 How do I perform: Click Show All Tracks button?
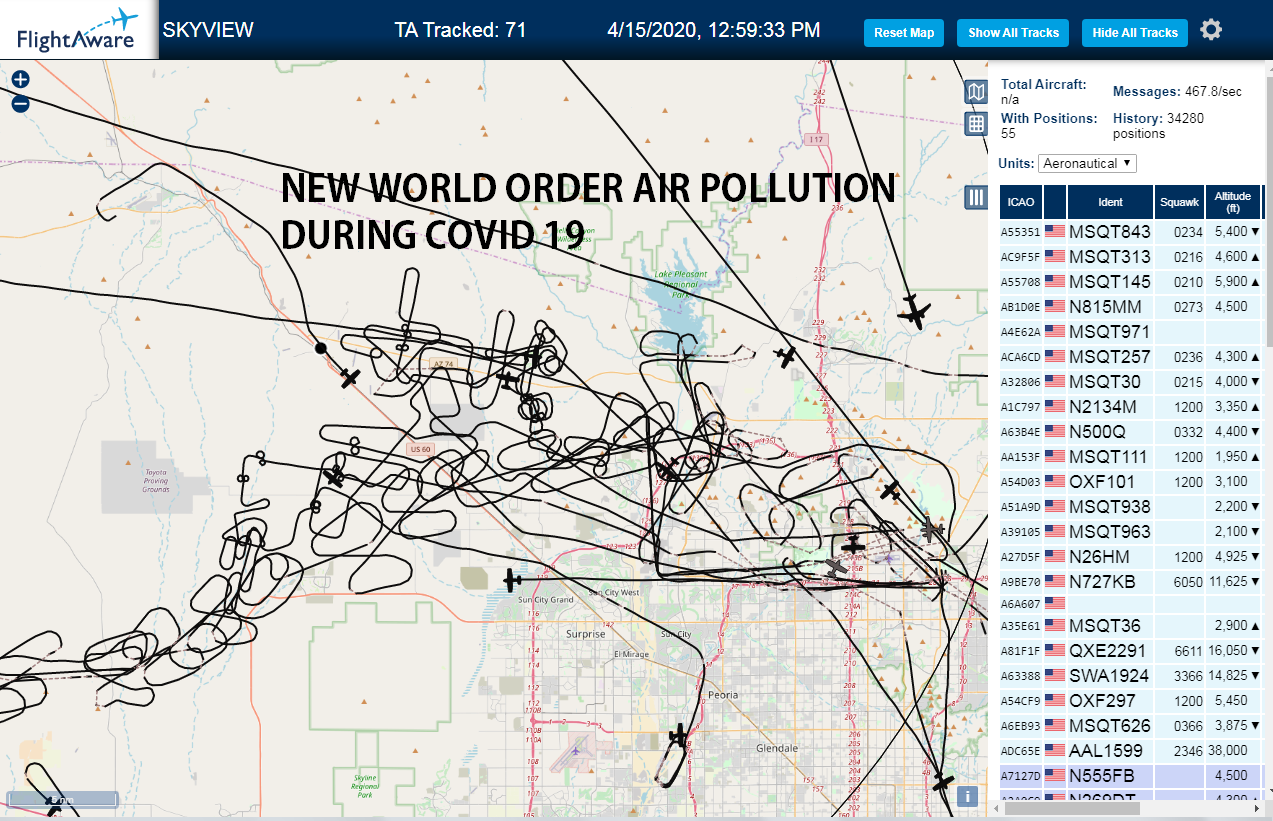tap(1013, 32)
